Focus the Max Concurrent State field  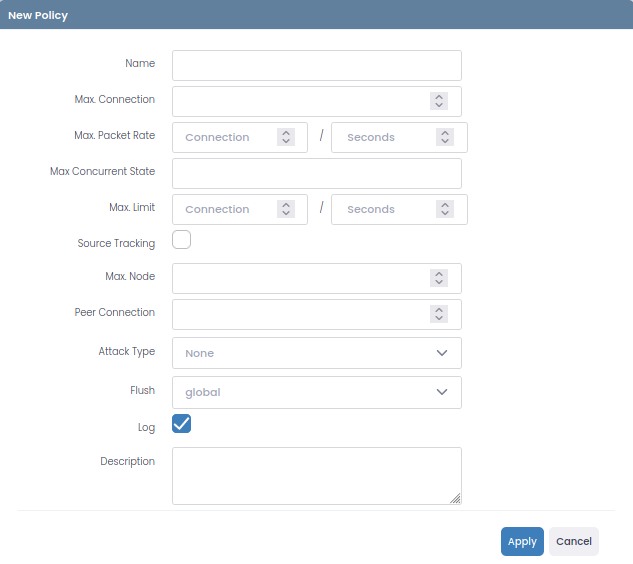pyautogui.click(x=317, y=173)
